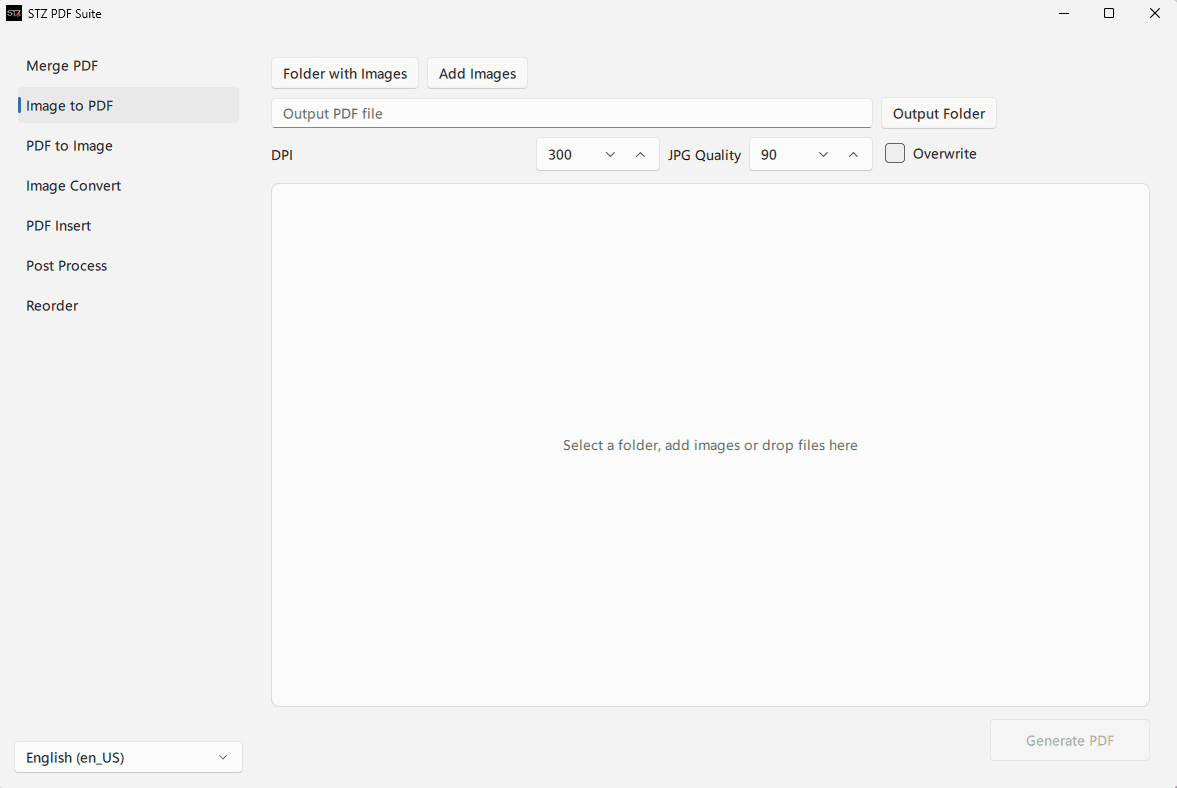The image size is (1177, 788).
Task: Click Folder with Images button
Action: (x=345, y=74)
